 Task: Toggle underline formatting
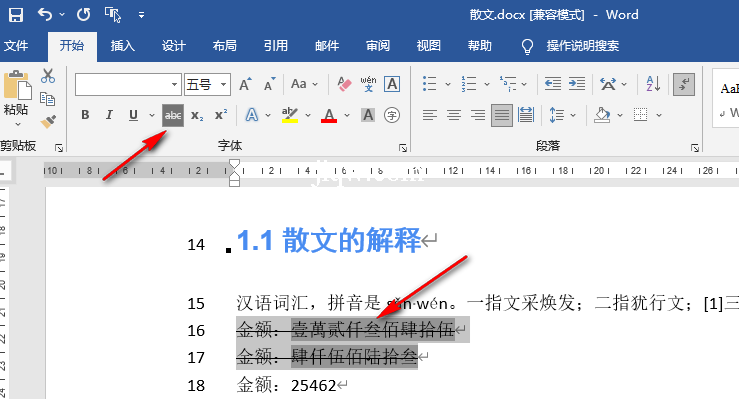133,115
